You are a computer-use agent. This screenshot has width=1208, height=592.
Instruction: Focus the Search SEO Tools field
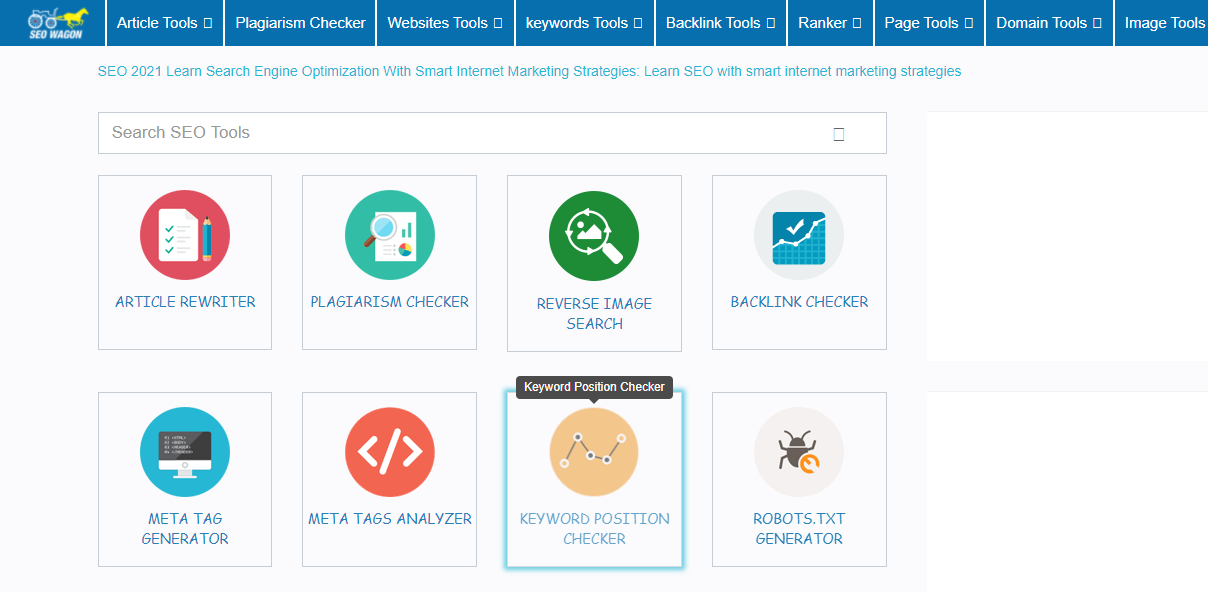(492, 133)
